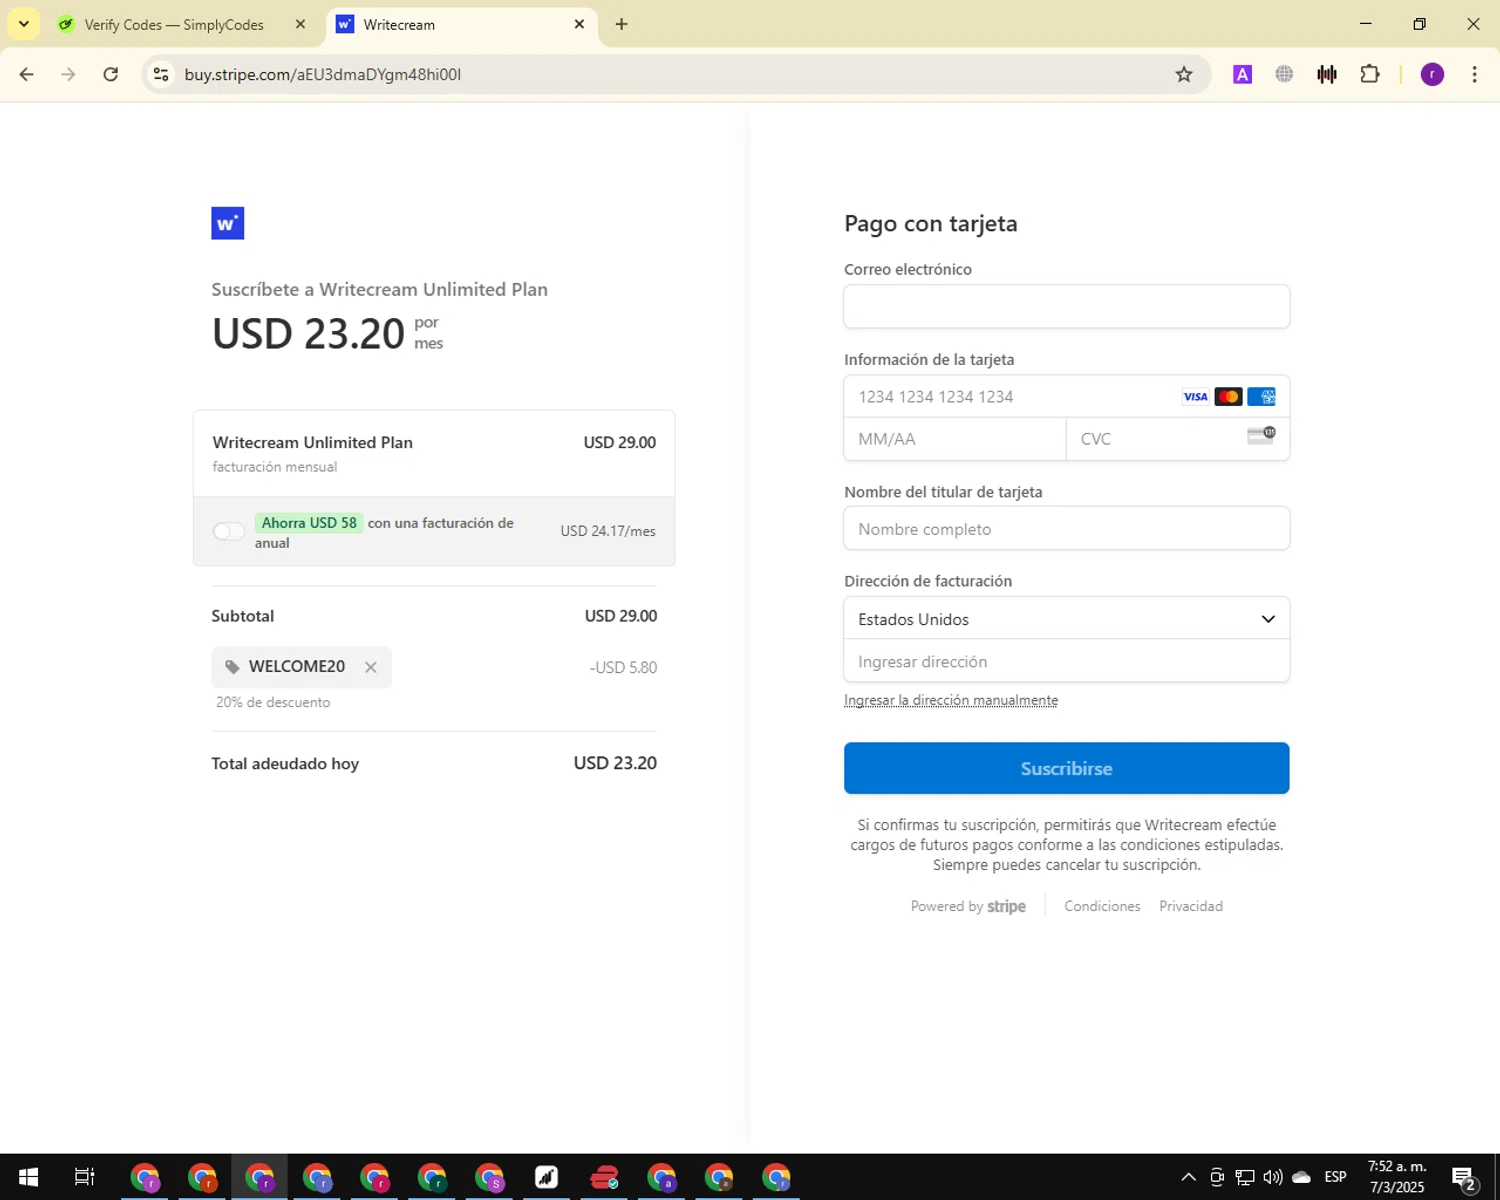The width and height of the screenshot is (1500, 1200).
Task: Focus the CVC field
Action: pos(1178,439)
